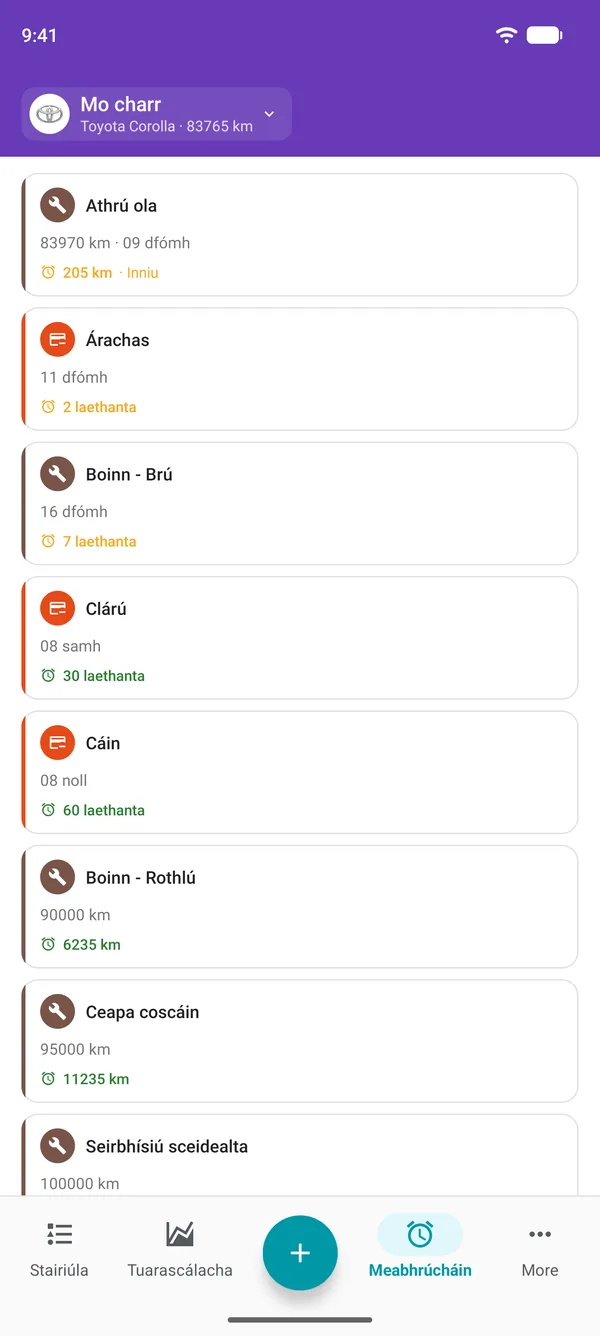
Task: Open the Cáin reminder title
Action: tap(103, 743)
